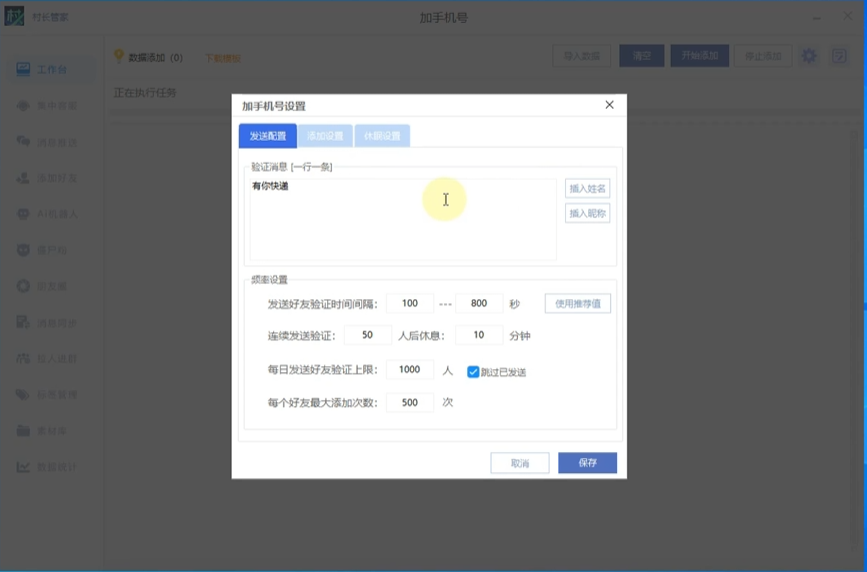Open 消息同步 in the sidebar
This screenshot has width=867, height=572.
[46, 323]
